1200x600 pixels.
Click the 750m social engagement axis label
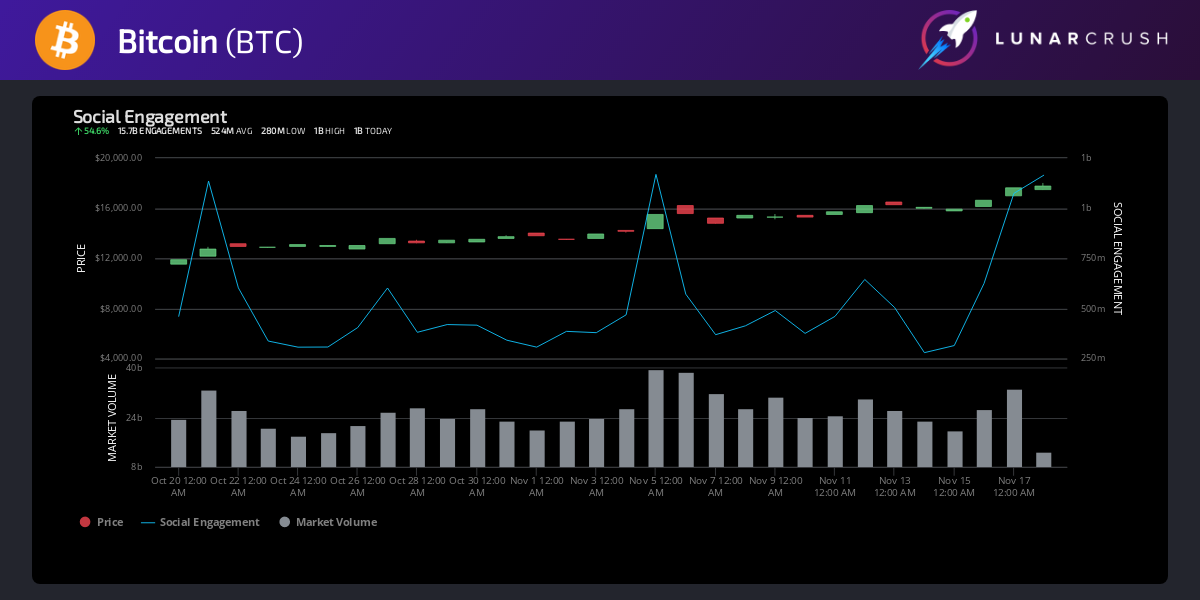[1093, 258]
